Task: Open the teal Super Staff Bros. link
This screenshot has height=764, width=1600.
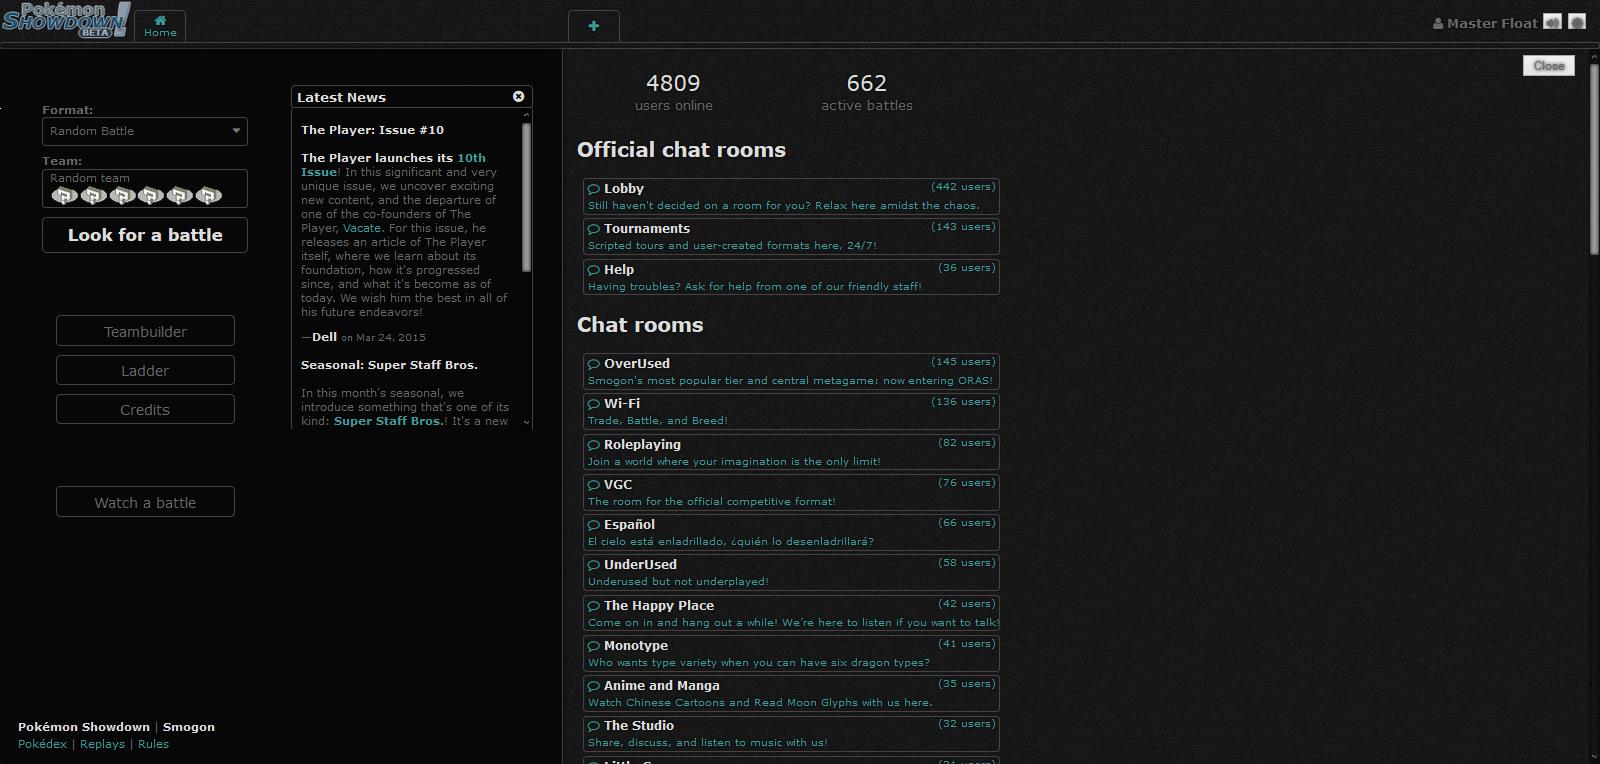Action: 388,421
